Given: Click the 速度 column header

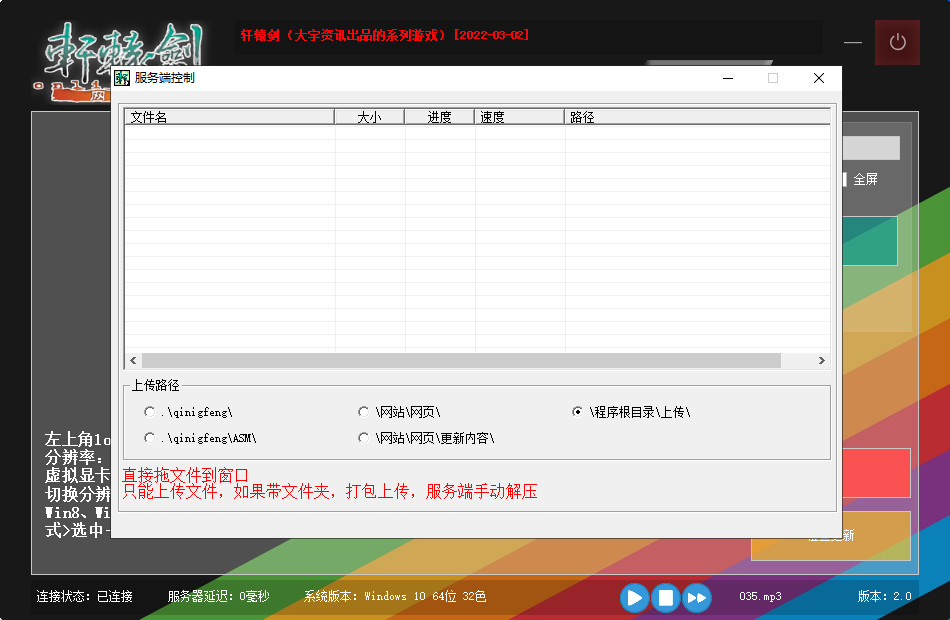Looking at the screenshot, I should coord(519,117).
